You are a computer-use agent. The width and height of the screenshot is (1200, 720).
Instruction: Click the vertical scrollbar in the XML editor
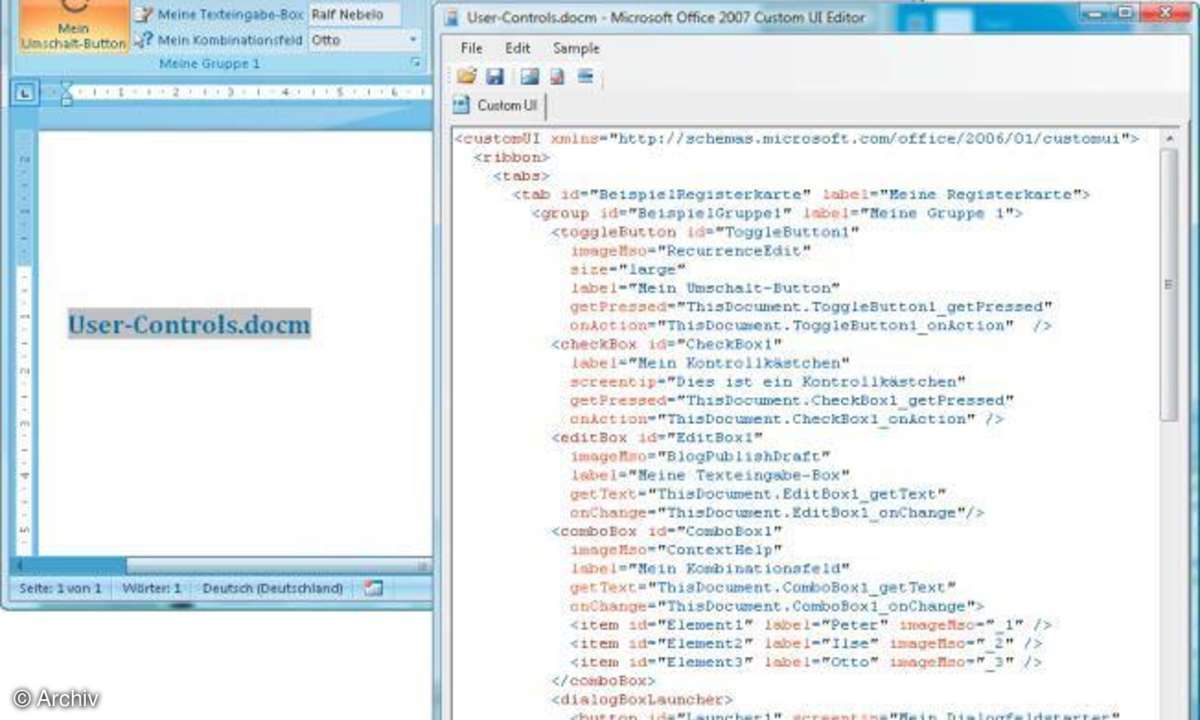coord(1168,285)
